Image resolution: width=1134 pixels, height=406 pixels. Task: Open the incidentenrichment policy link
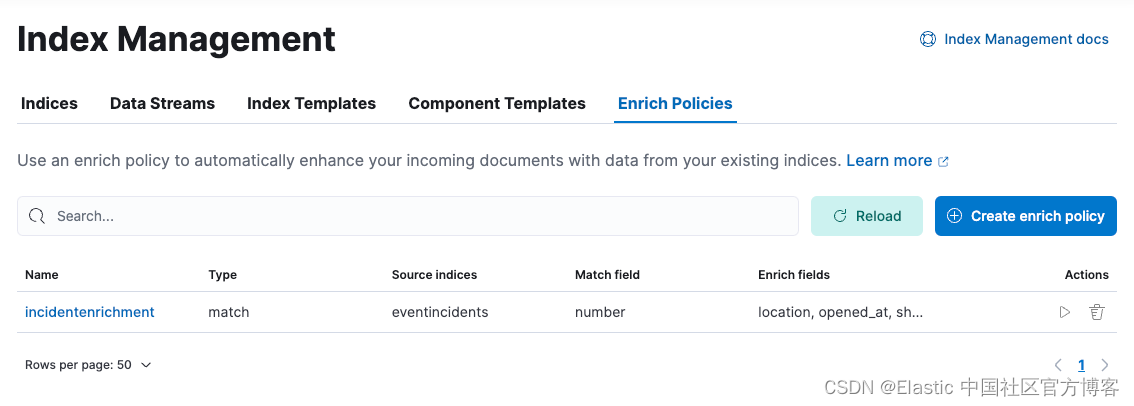[x=90, y=312]
